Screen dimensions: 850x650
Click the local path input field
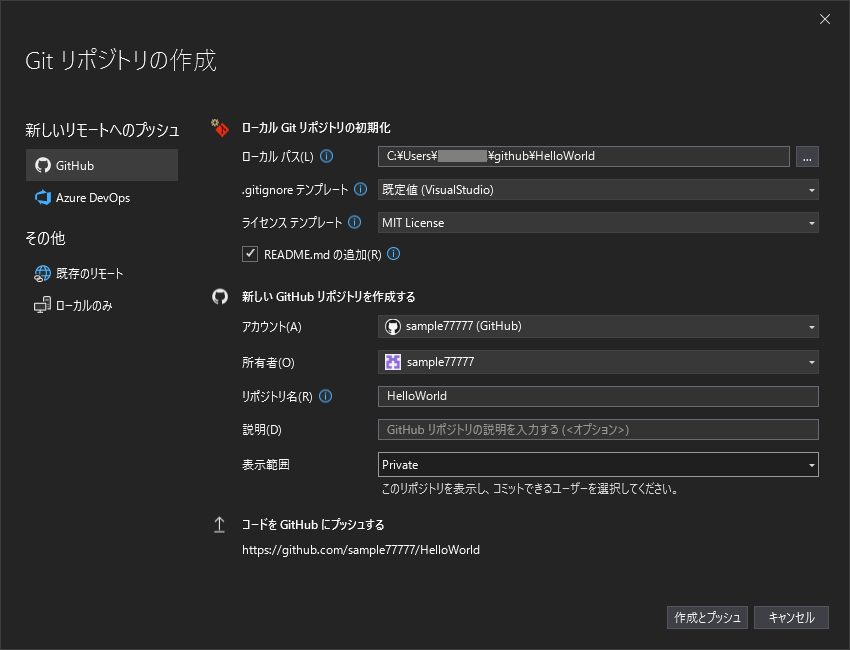click(584, 157)
